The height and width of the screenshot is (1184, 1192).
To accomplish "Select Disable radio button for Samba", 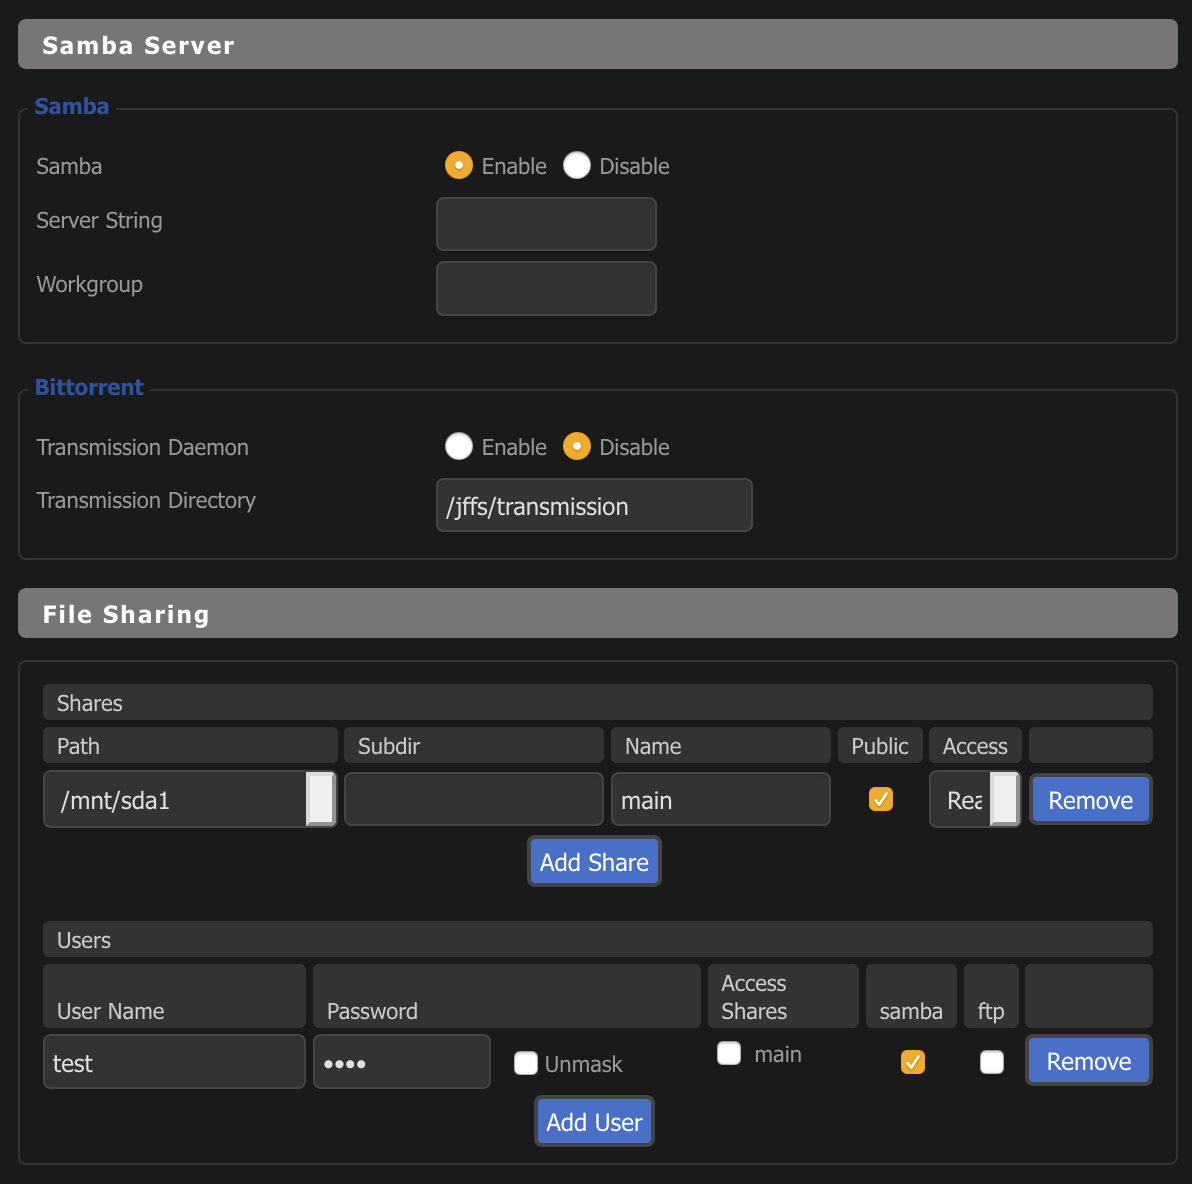I will coord(577,166).
